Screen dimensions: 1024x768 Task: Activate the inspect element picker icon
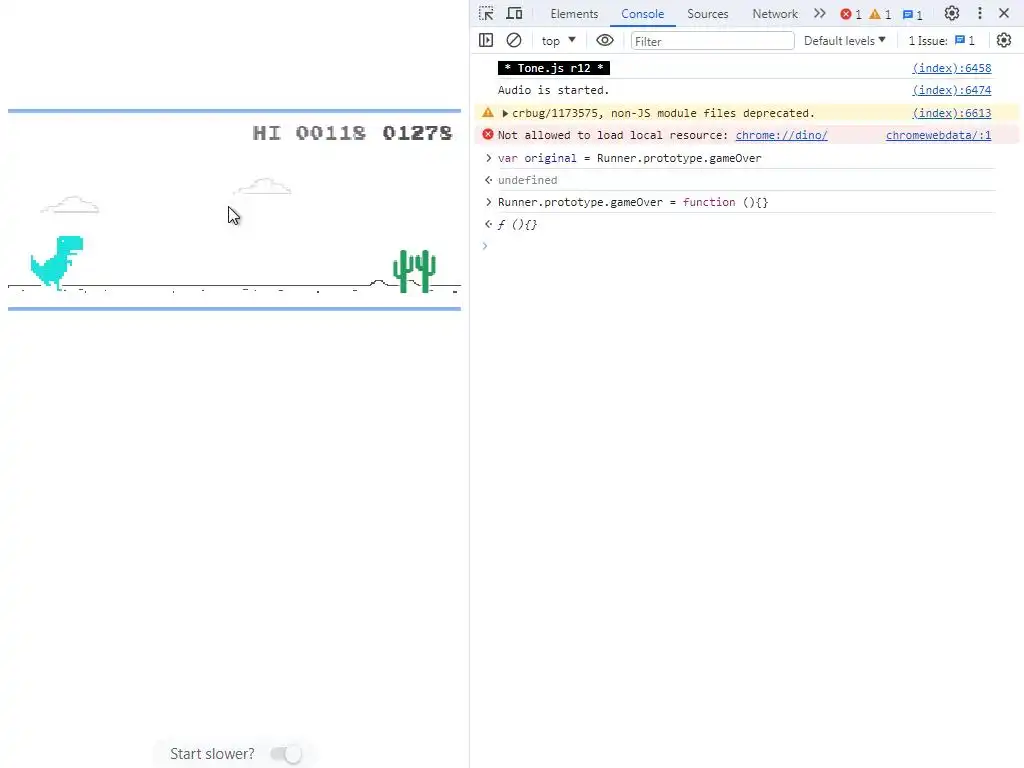(x=486, y=14)
